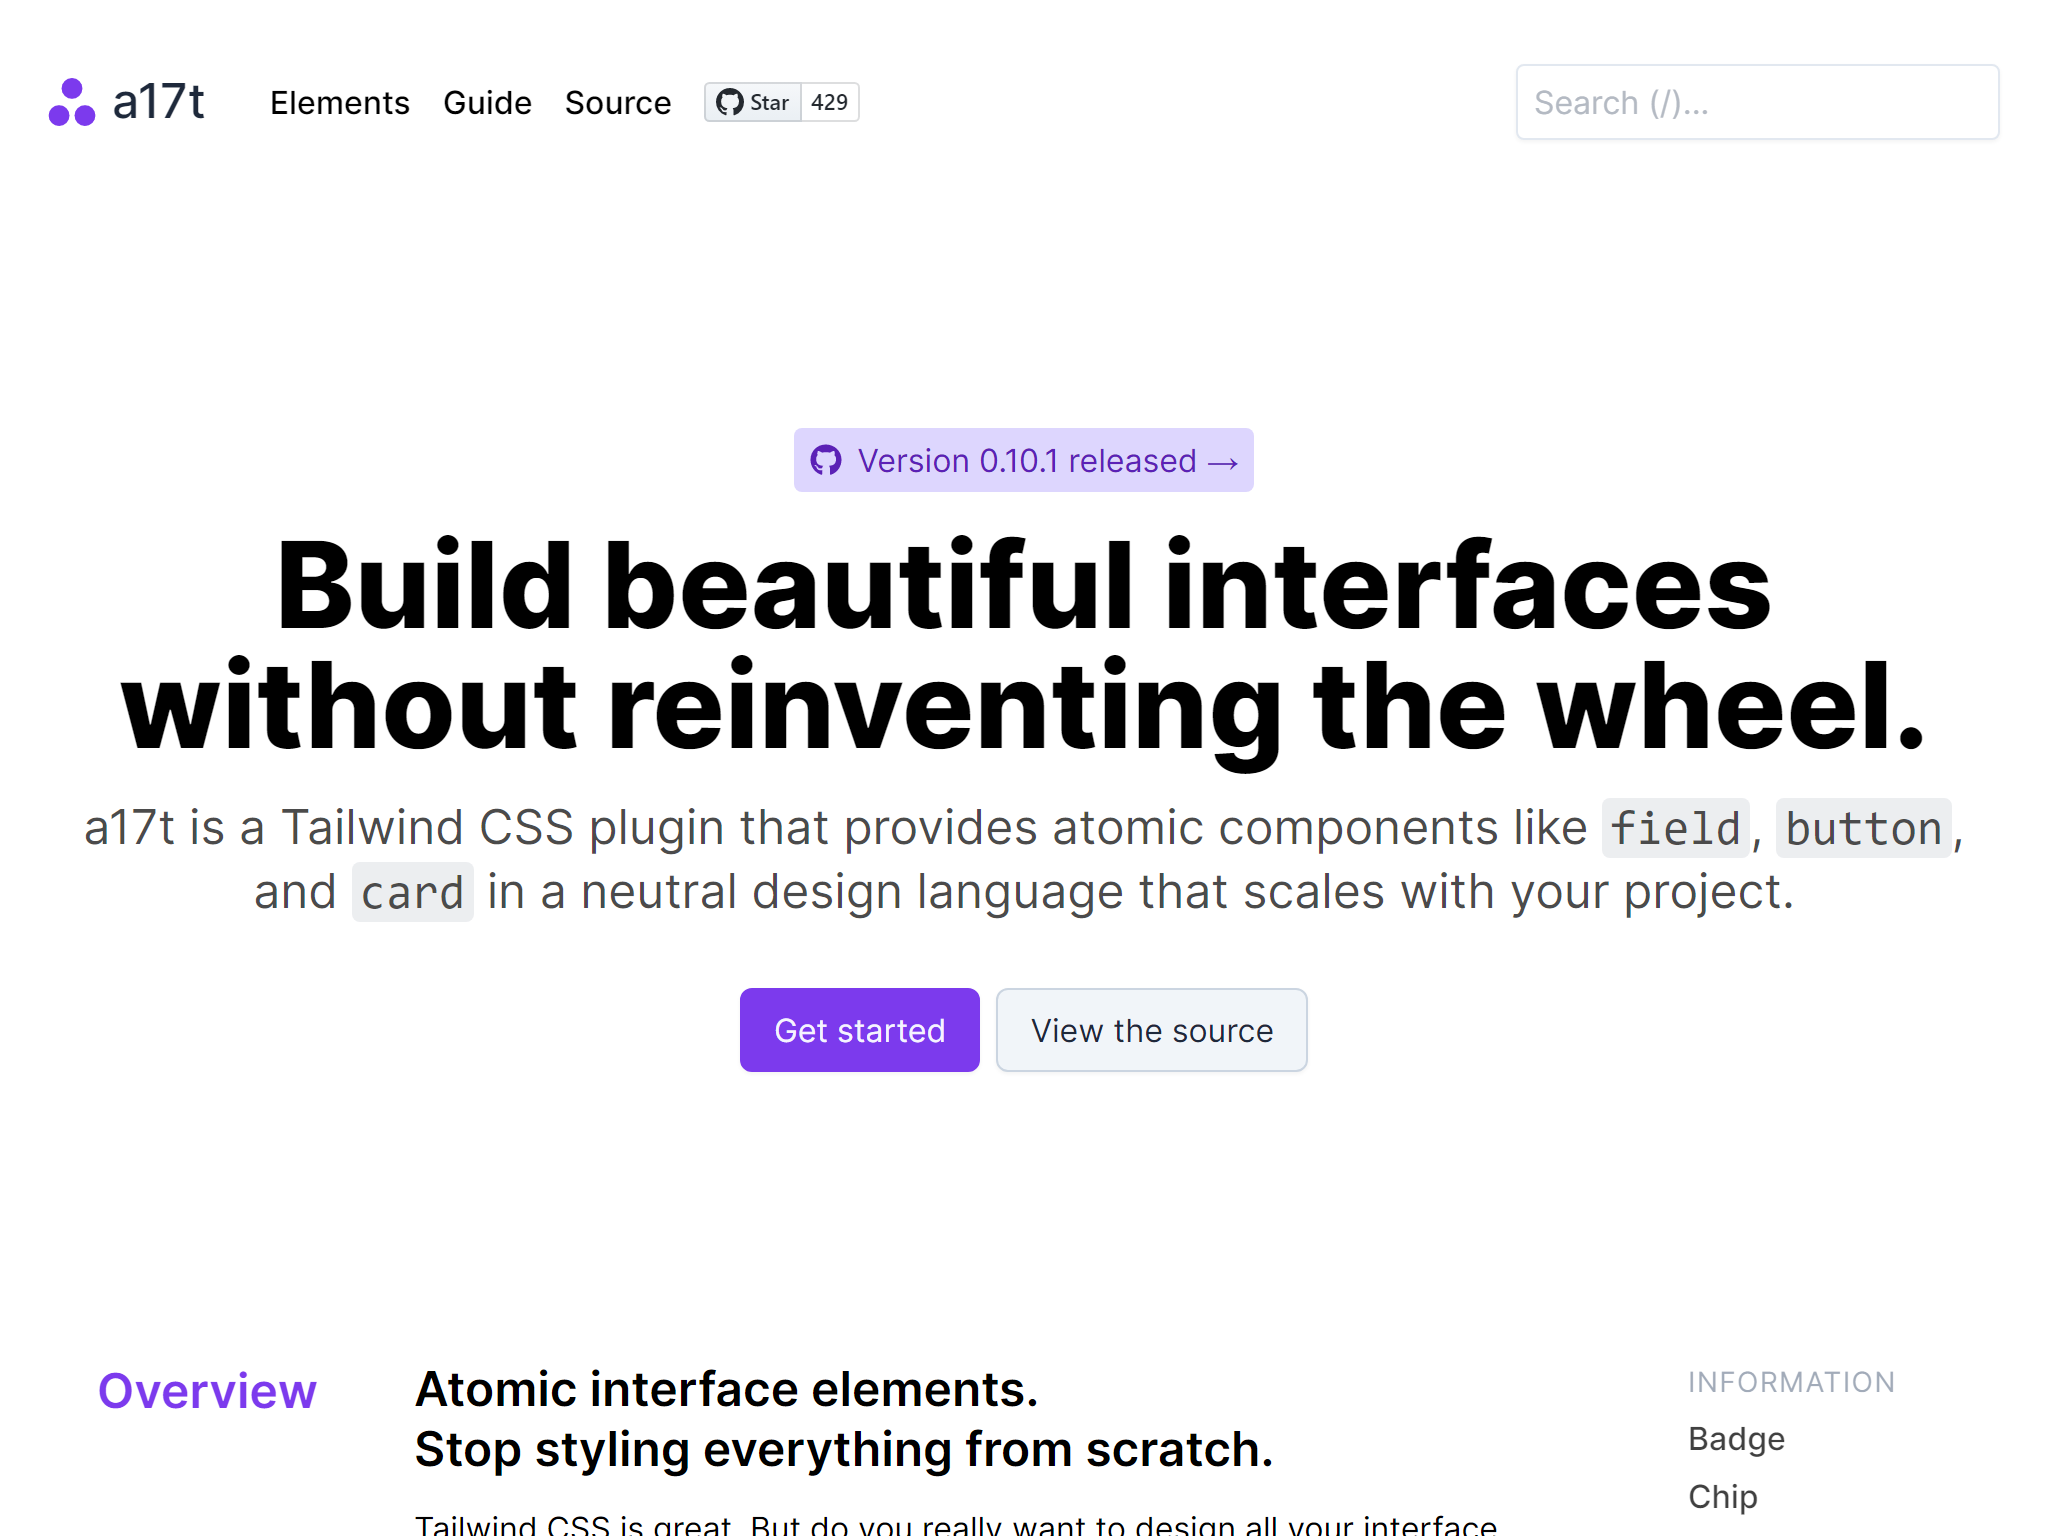2048x1536 pixels.
Task: Click the a17t purple dots logo
Action: click(x=72, y=102)
